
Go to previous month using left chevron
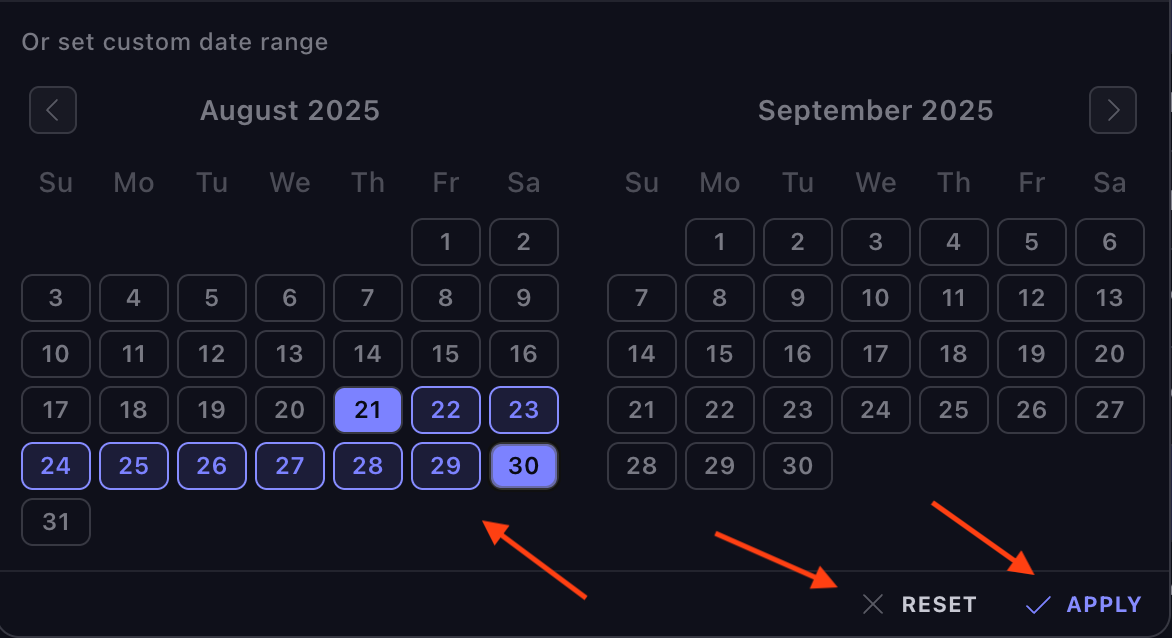pos(53,110)
